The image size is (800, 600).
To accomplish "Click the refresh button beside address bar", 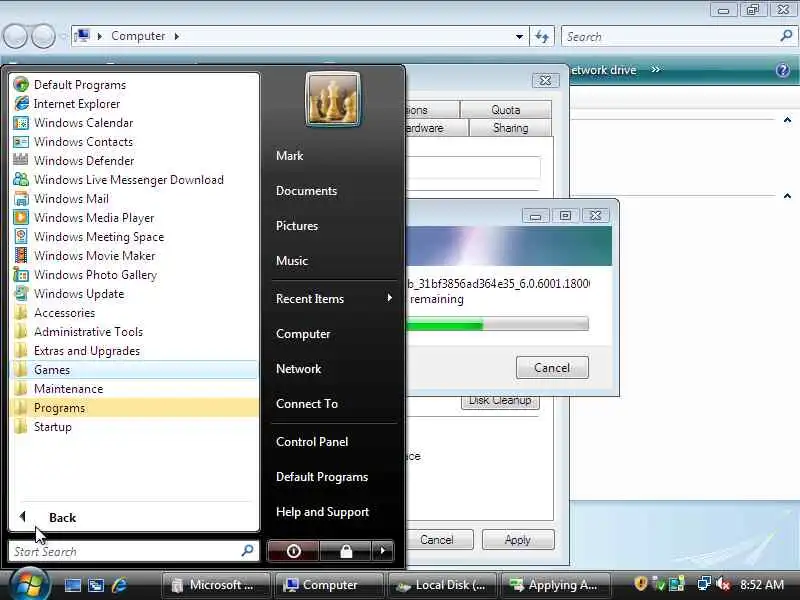I will pos(542,36).
